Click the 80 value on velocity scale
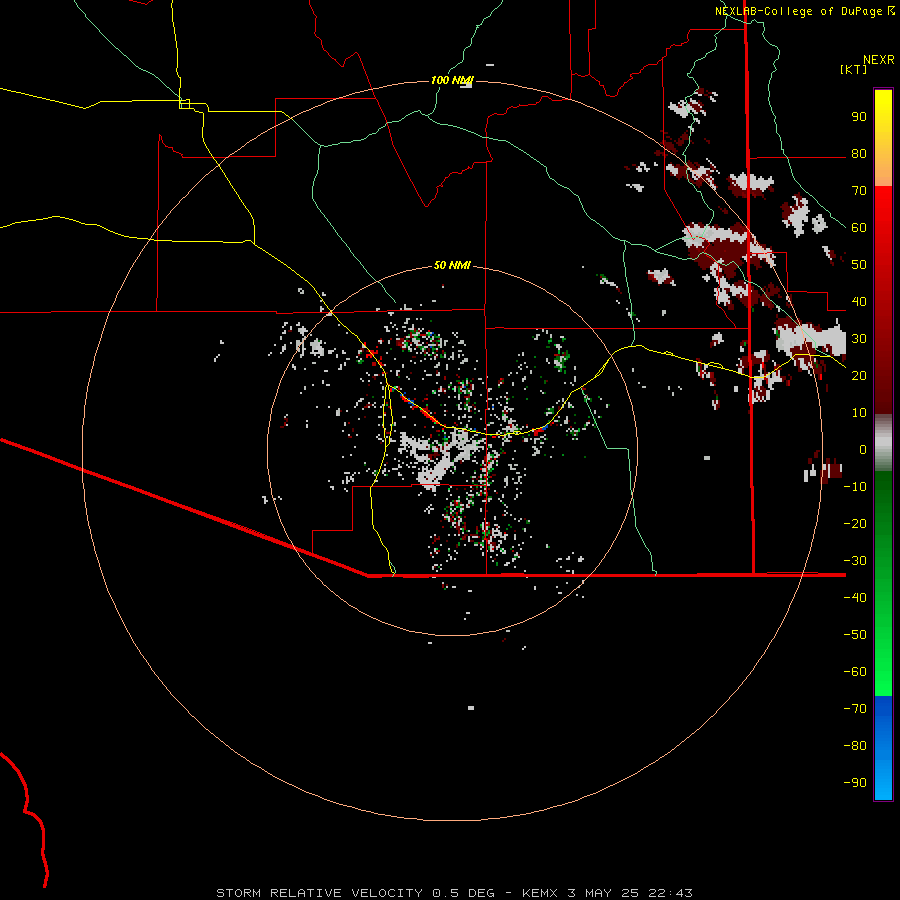Viewport: 900px width, 900px height. [x=859, y=153]
